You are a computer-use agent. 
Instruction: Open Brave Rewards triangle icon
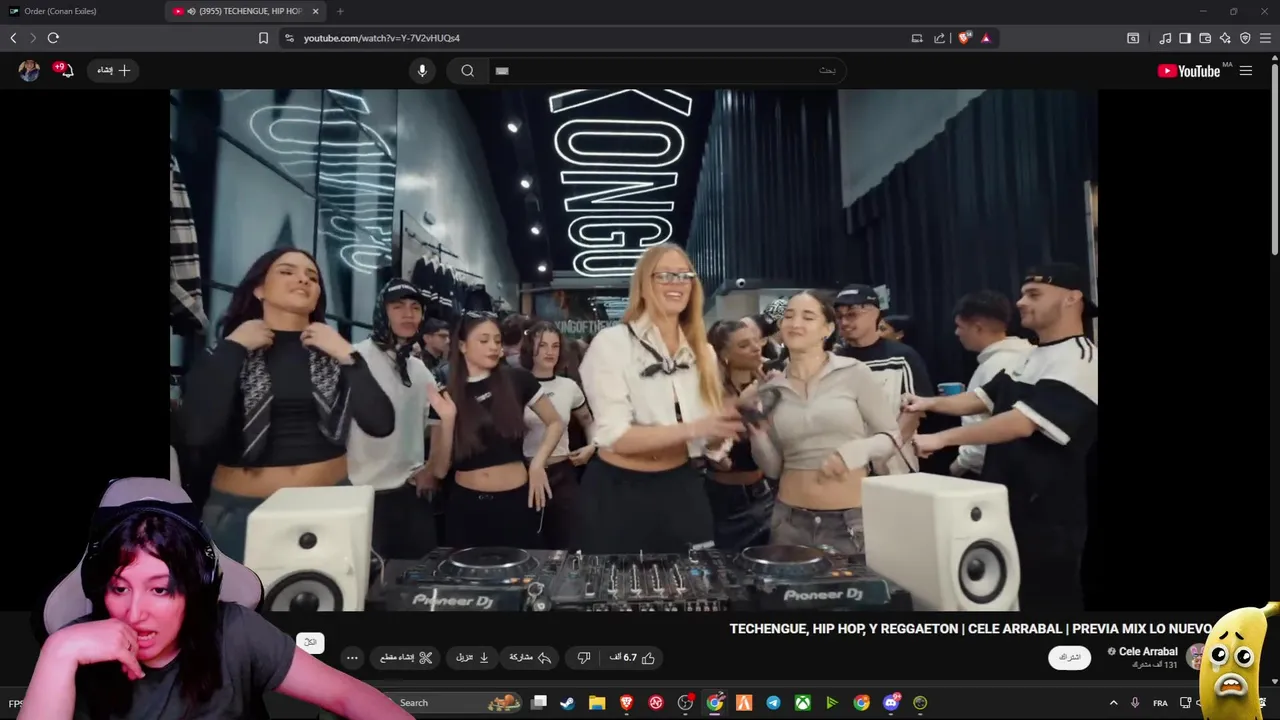pyautogui.click(x=986, y=38)
